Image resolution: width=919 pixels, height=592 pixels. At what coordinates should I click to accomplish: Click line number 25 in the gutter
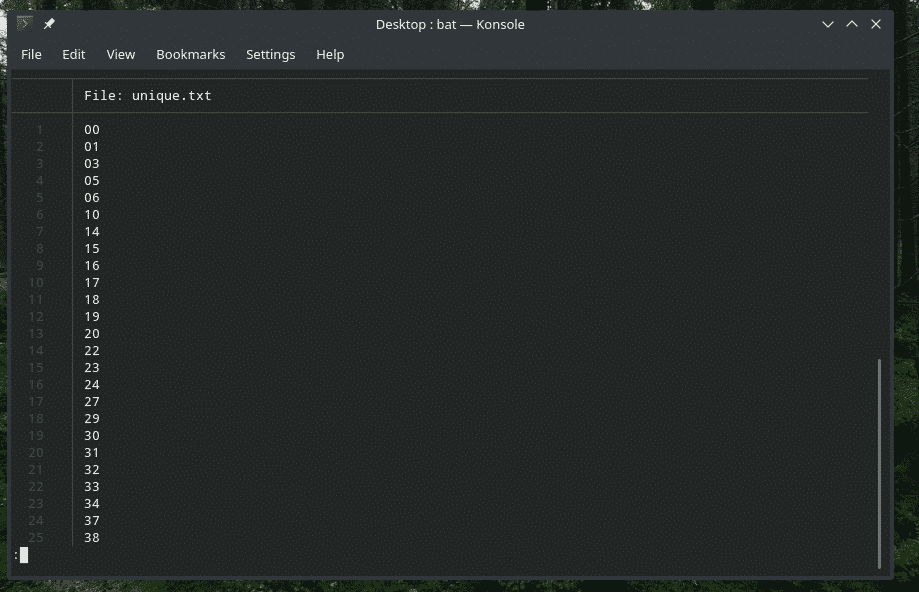coord(36,537)
